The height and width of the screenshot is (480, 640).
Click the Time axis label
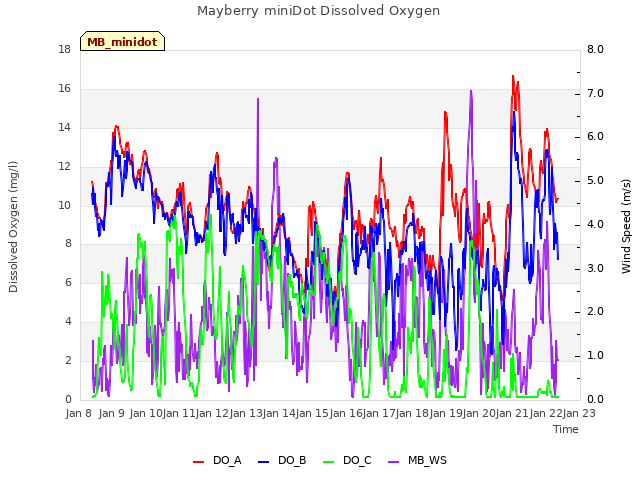point(566,429)
